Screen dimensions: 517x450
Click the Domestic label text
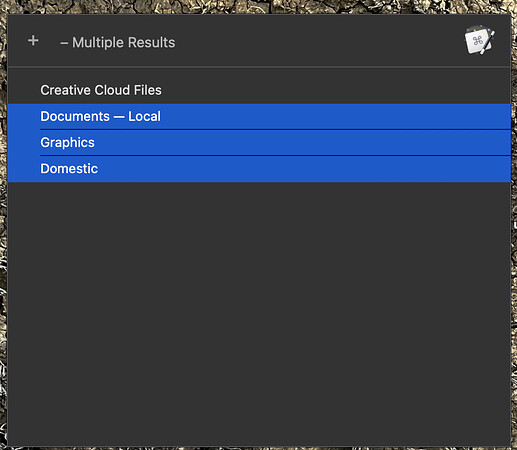pyautogui.click(x=69, y=169)
